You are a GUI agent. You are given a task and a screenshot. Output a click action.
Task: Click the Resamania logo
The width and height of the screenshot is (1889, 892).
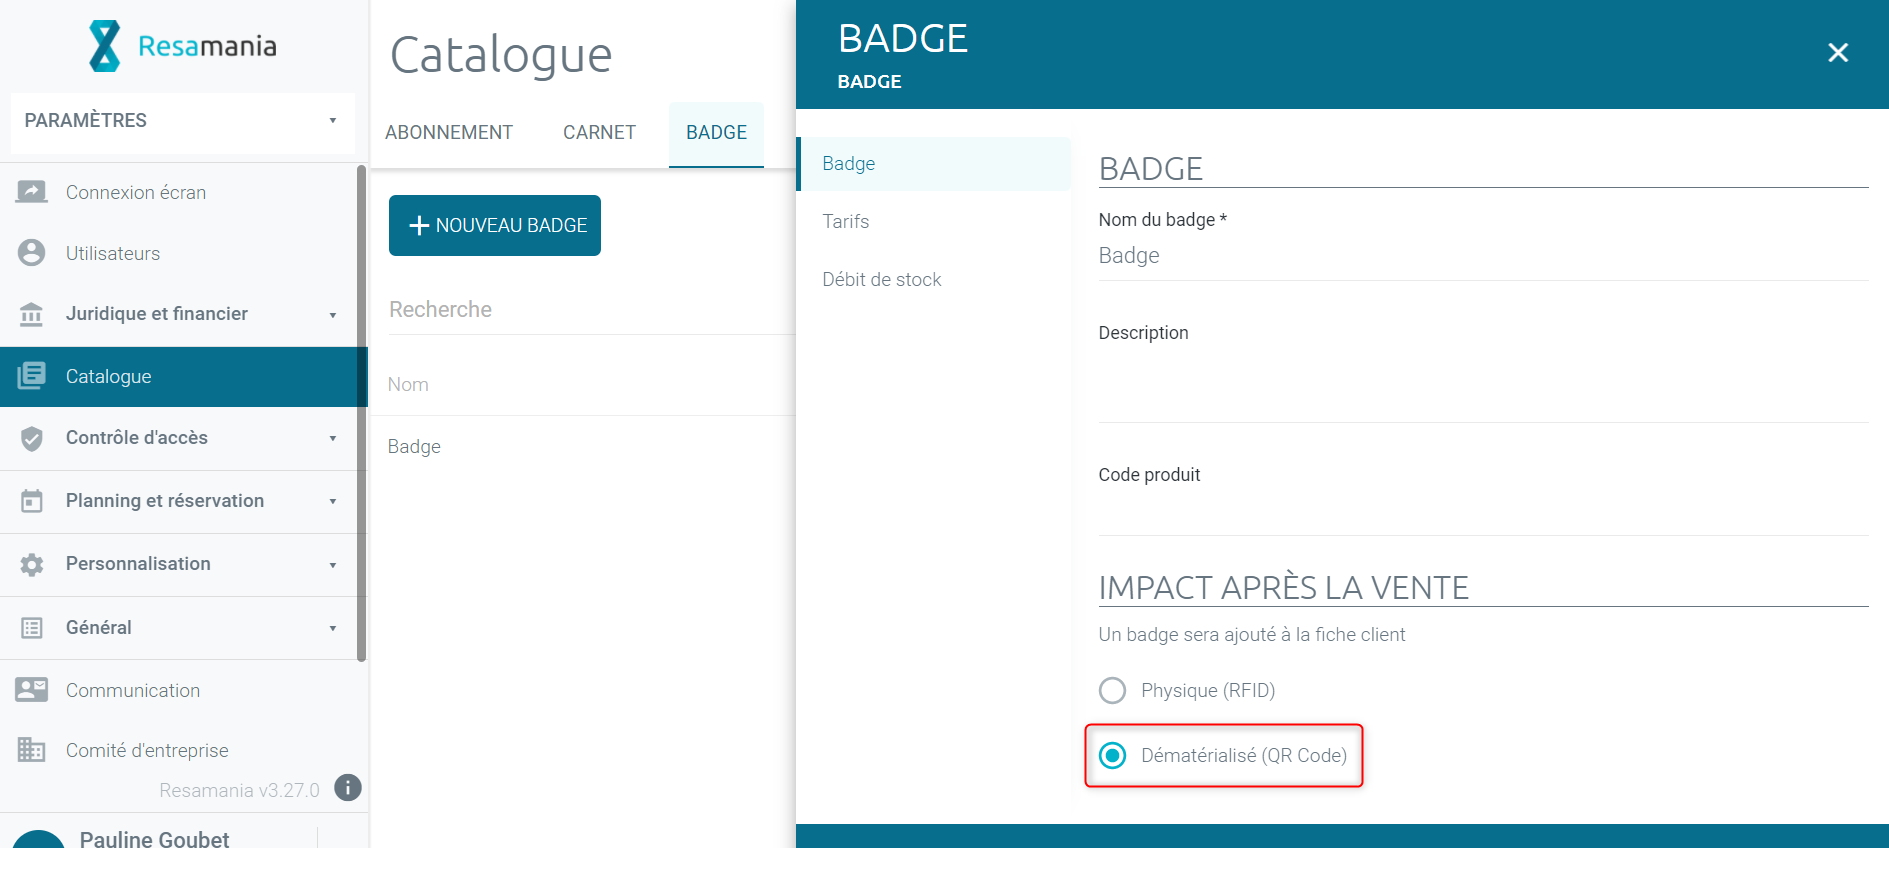183,46
